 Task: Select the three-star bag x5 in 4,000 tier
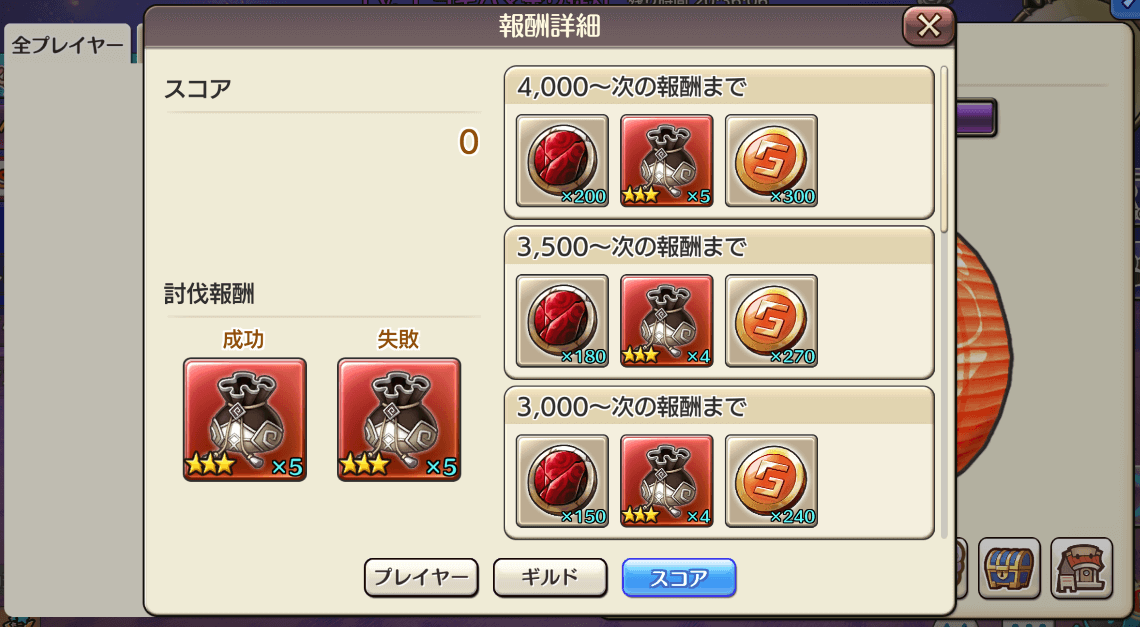667,161
